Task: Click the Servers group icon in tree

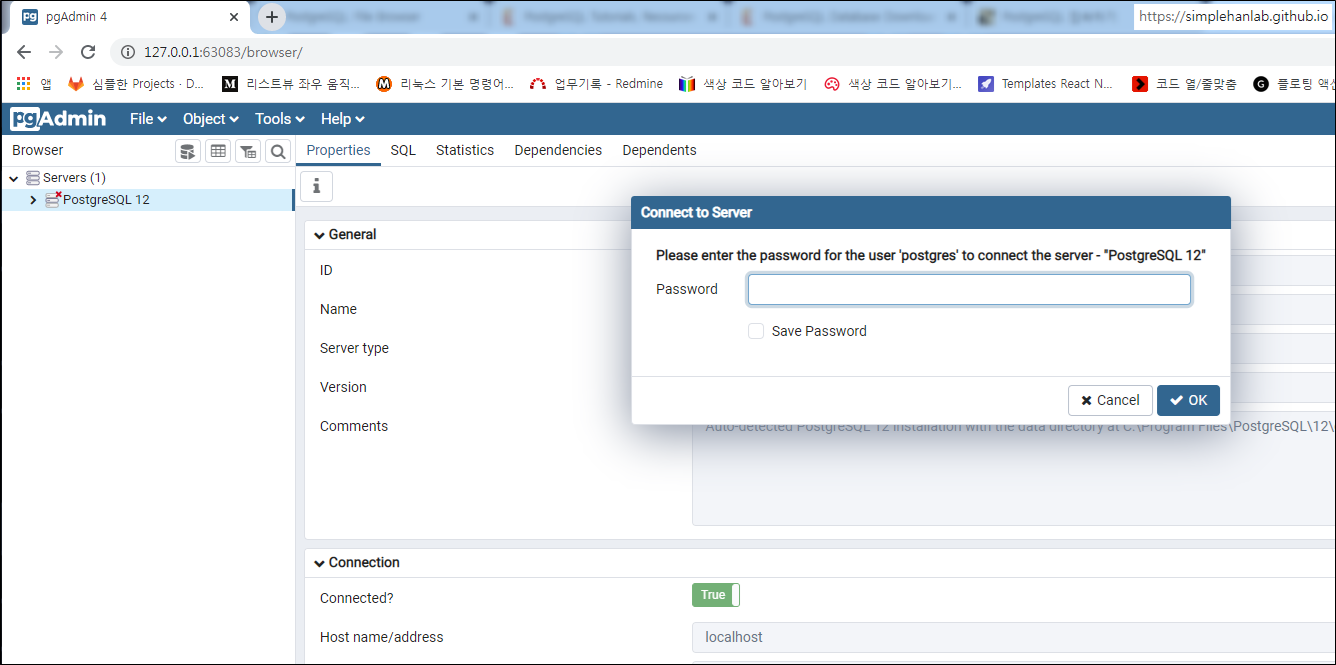Action: (x=33, y=178)
